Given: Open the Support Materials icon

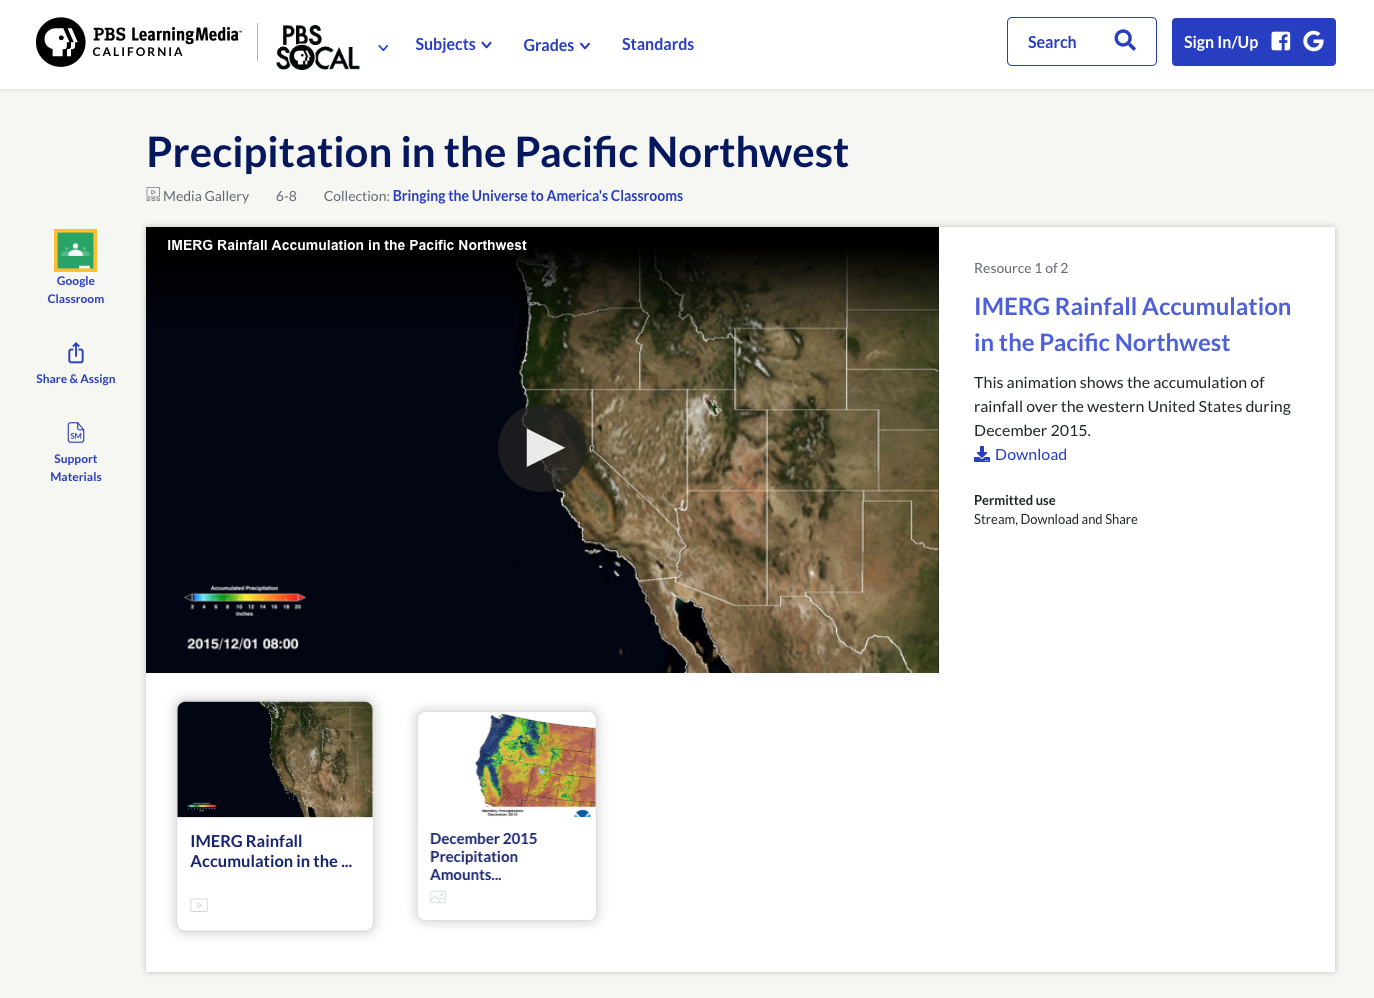Looking at the screenshot, I should click(x=75, y=433).
